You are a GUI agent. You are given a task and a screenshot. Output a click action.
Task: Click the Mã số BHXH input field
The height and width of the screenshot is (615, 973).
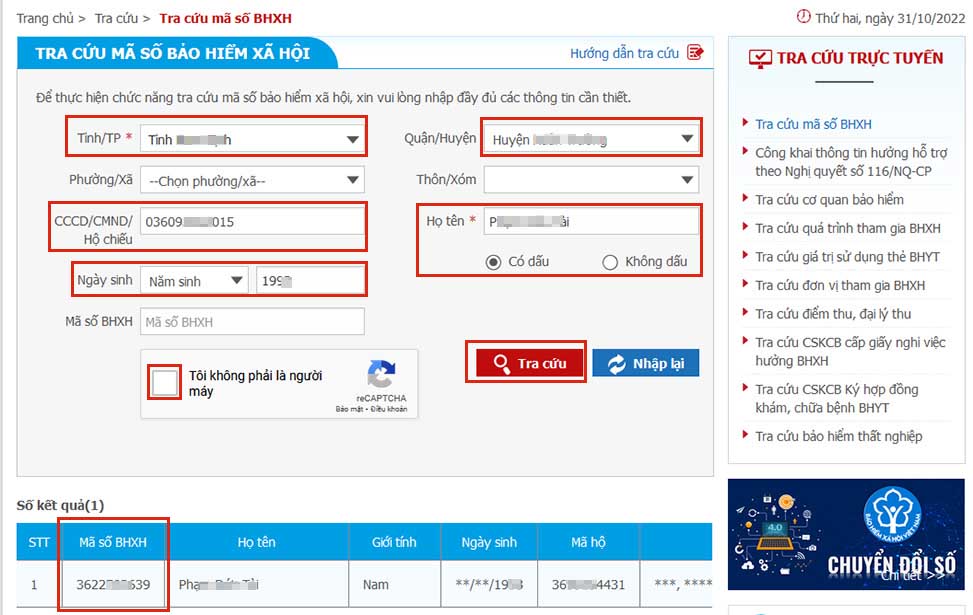tap(253, 321)
